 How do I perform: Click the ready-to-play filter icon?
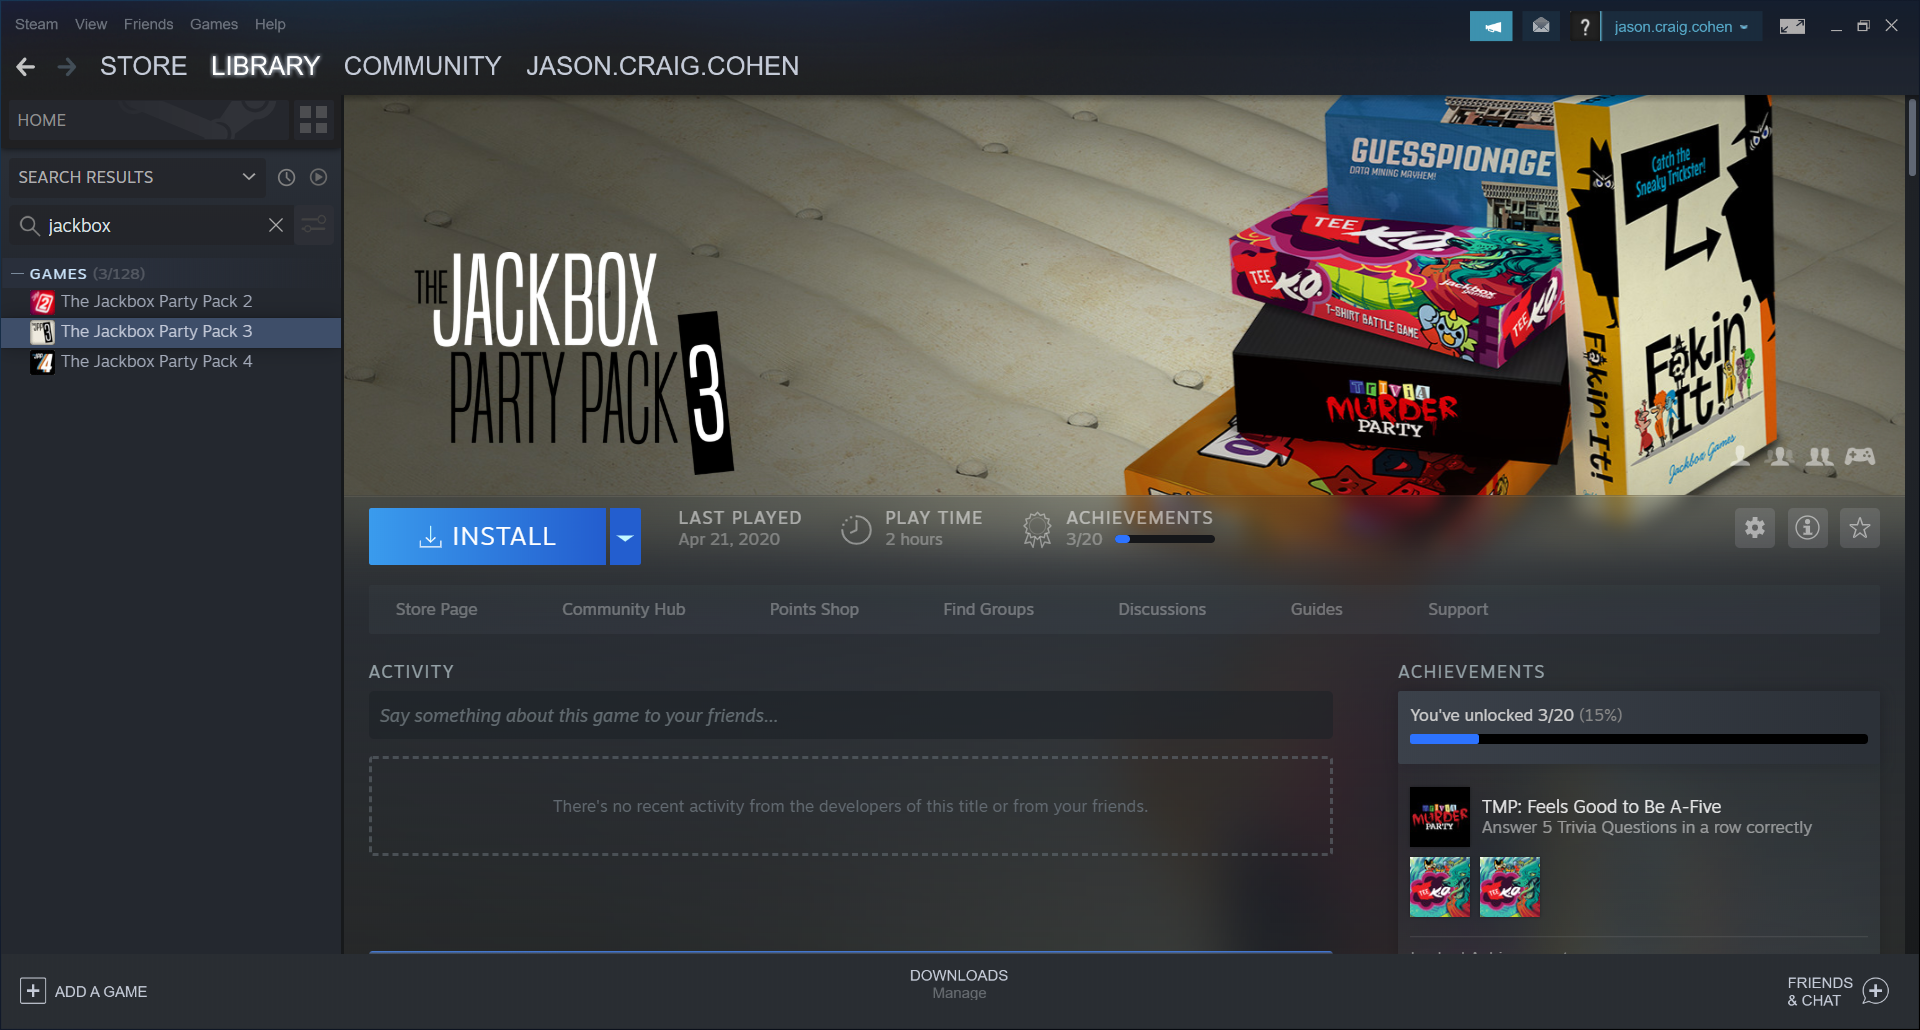[318, 177]
